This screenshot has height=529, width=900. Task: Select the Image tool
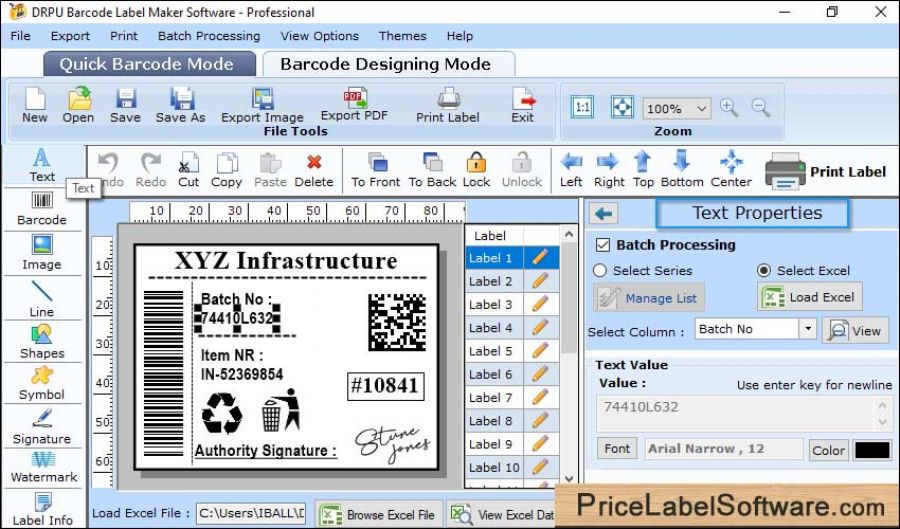pos(42,253)
